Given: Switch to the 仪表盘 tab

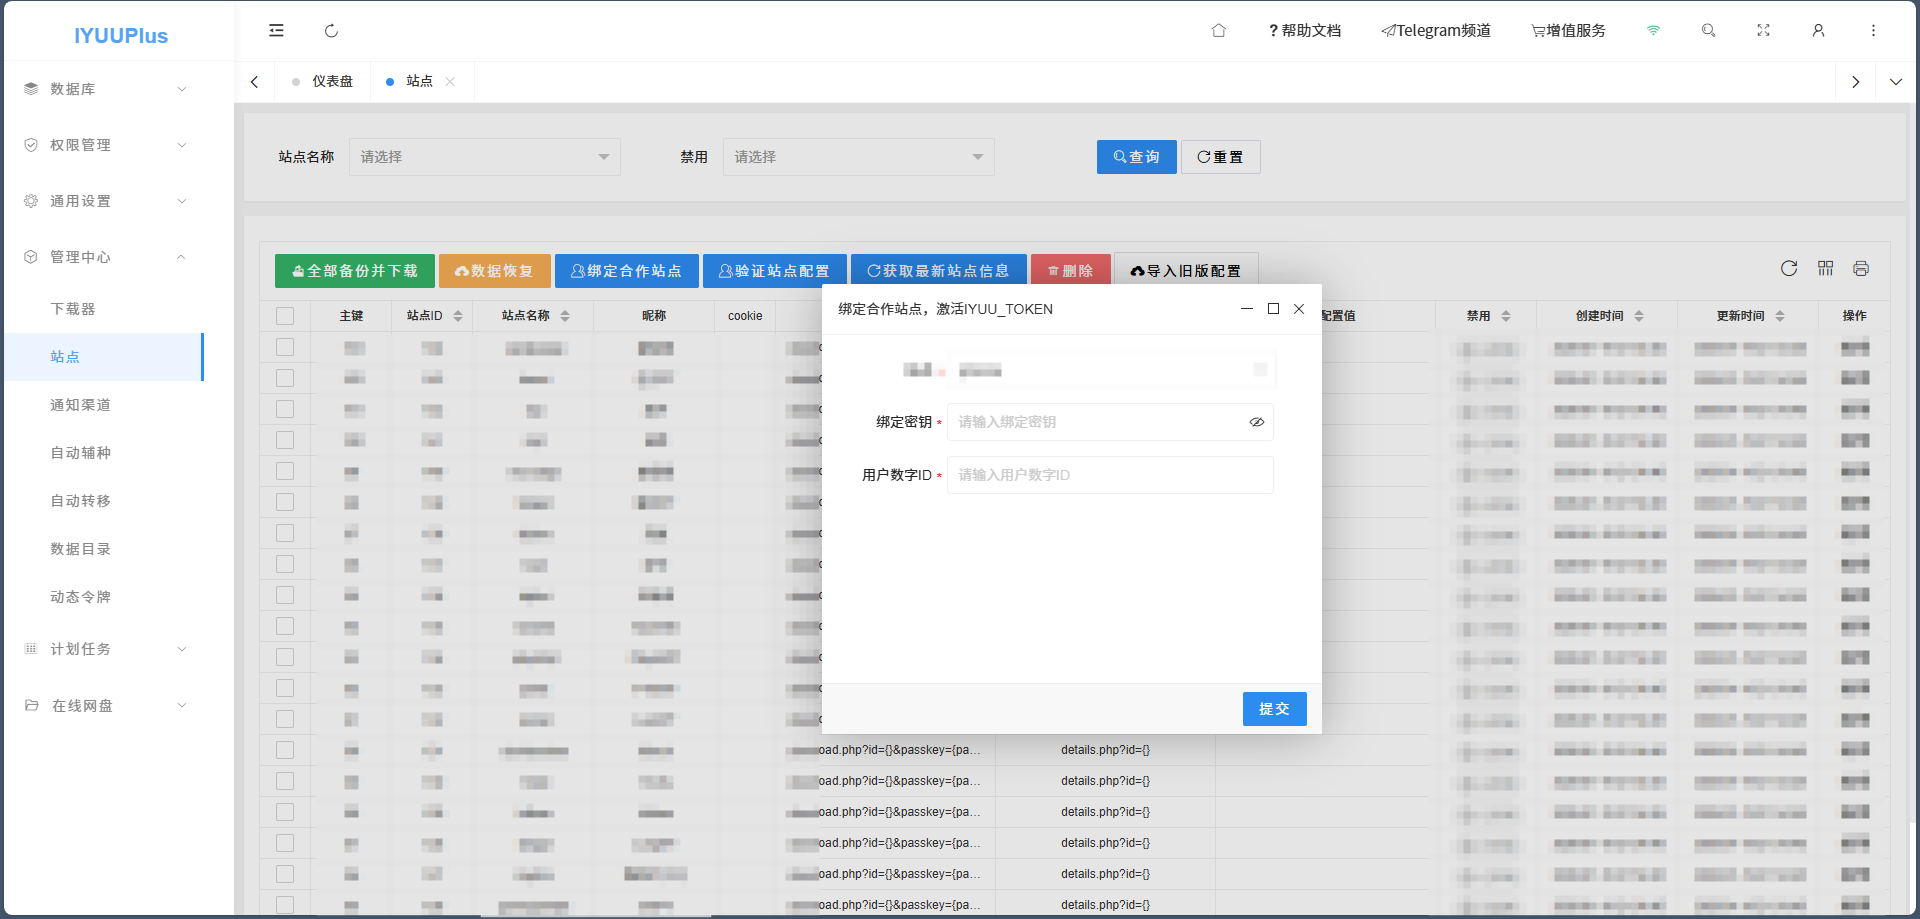Looking at the screenshot, I should pyautogui.click(x=332, y=82).
